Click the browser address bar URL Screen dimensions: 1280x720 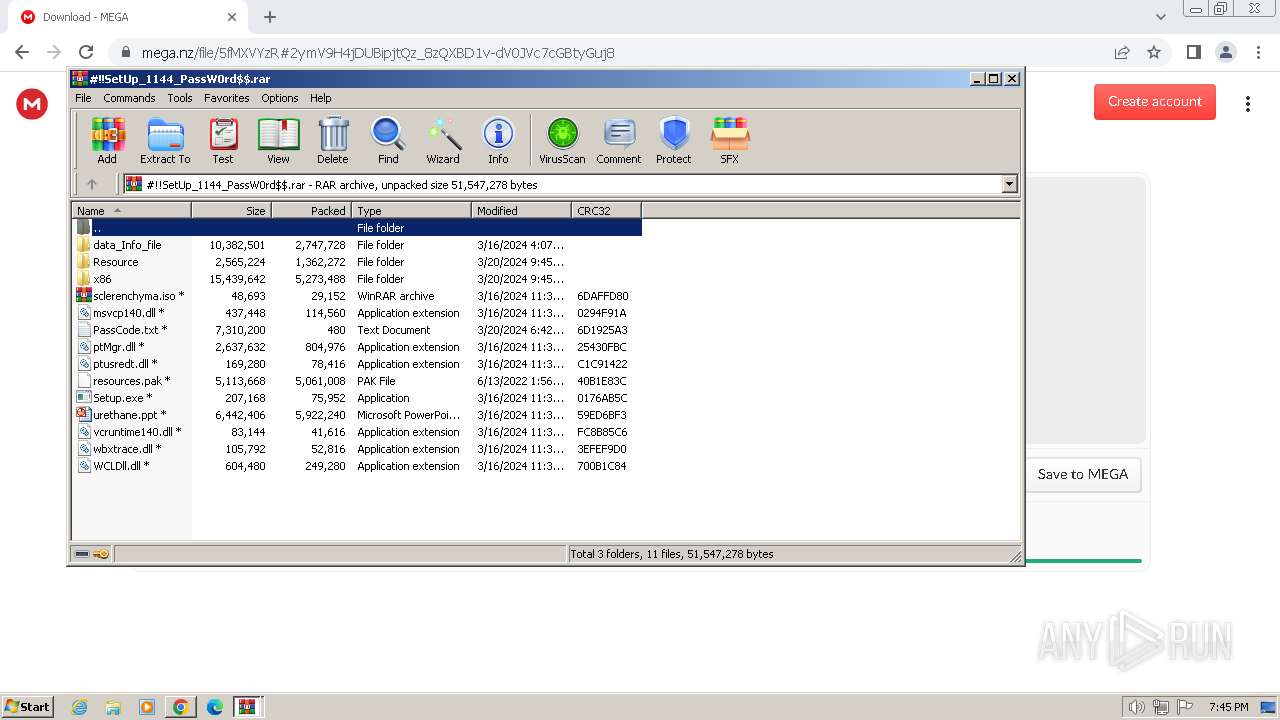click(378, 53)
